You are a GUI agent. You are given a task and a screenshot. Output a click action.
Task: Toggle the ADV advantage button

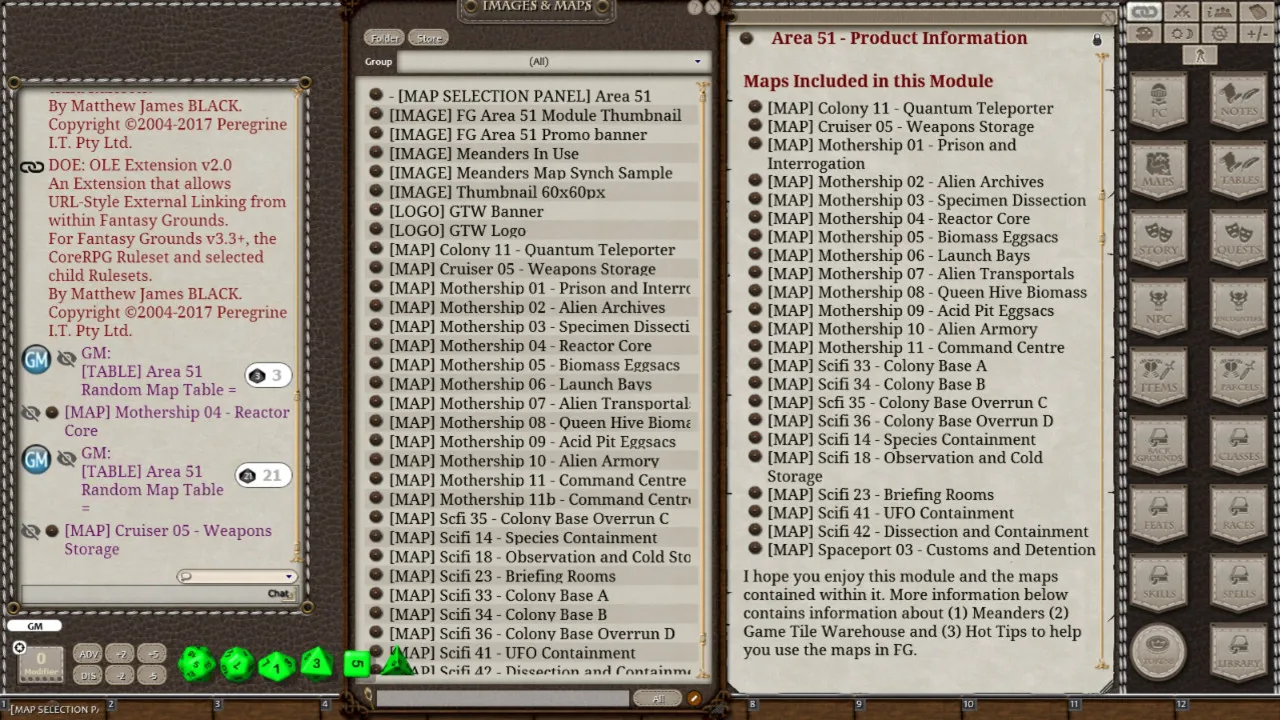click(88, 655)
